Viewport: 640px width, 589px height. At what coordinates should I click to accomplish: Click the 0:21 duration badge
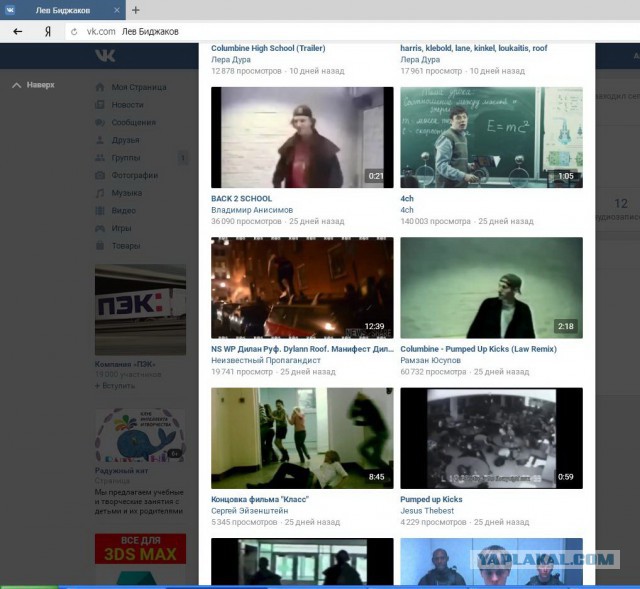[x=376, y=176]
